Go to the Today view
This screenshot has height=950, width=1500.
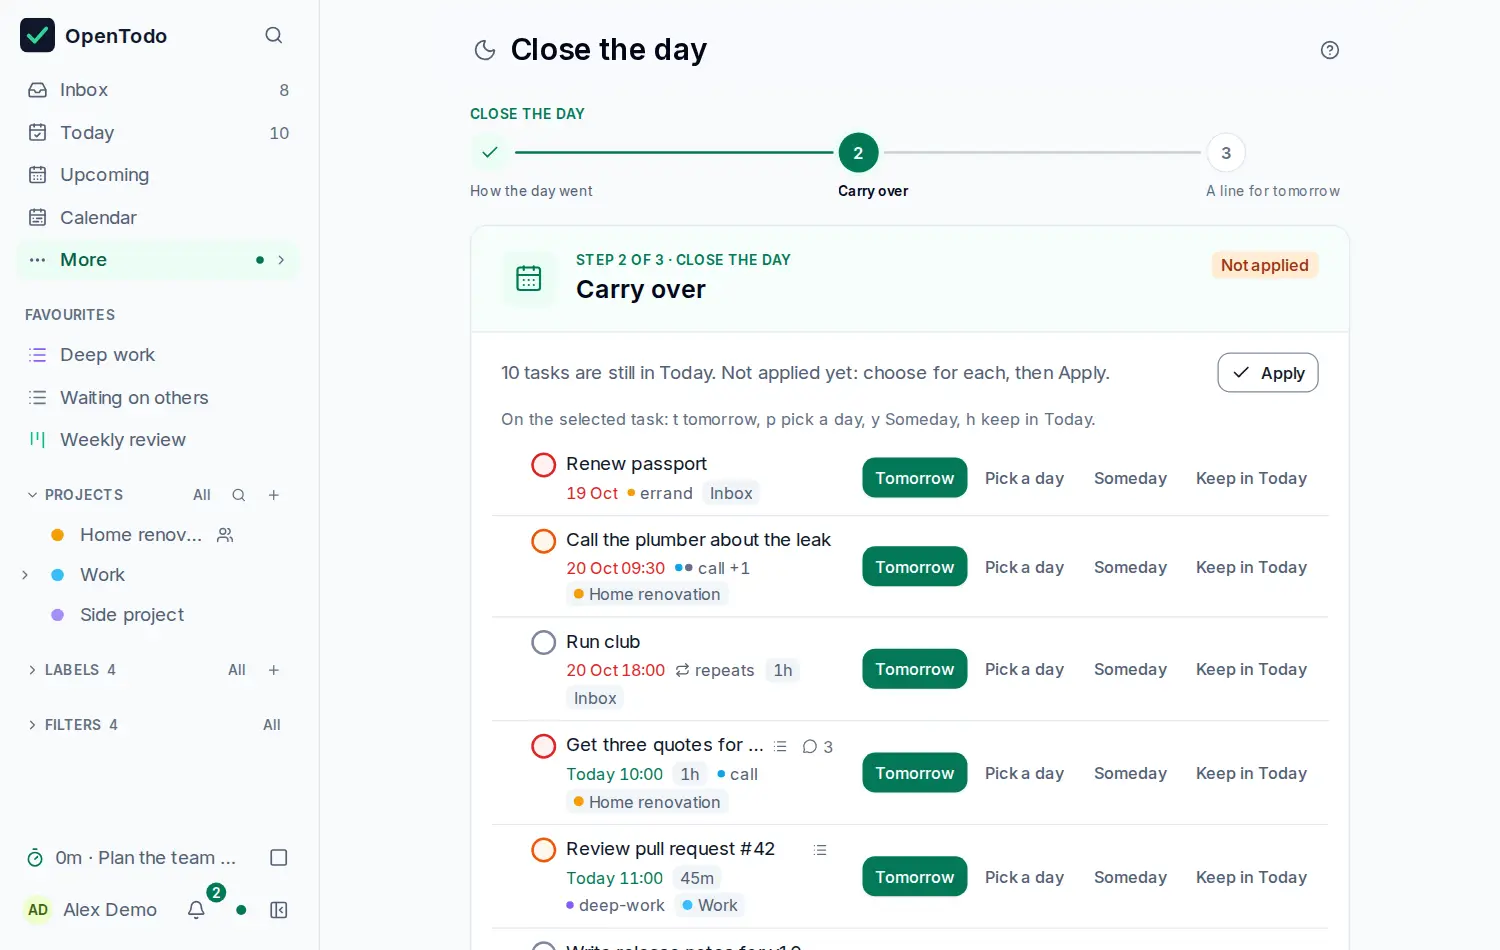coord(158,133)
